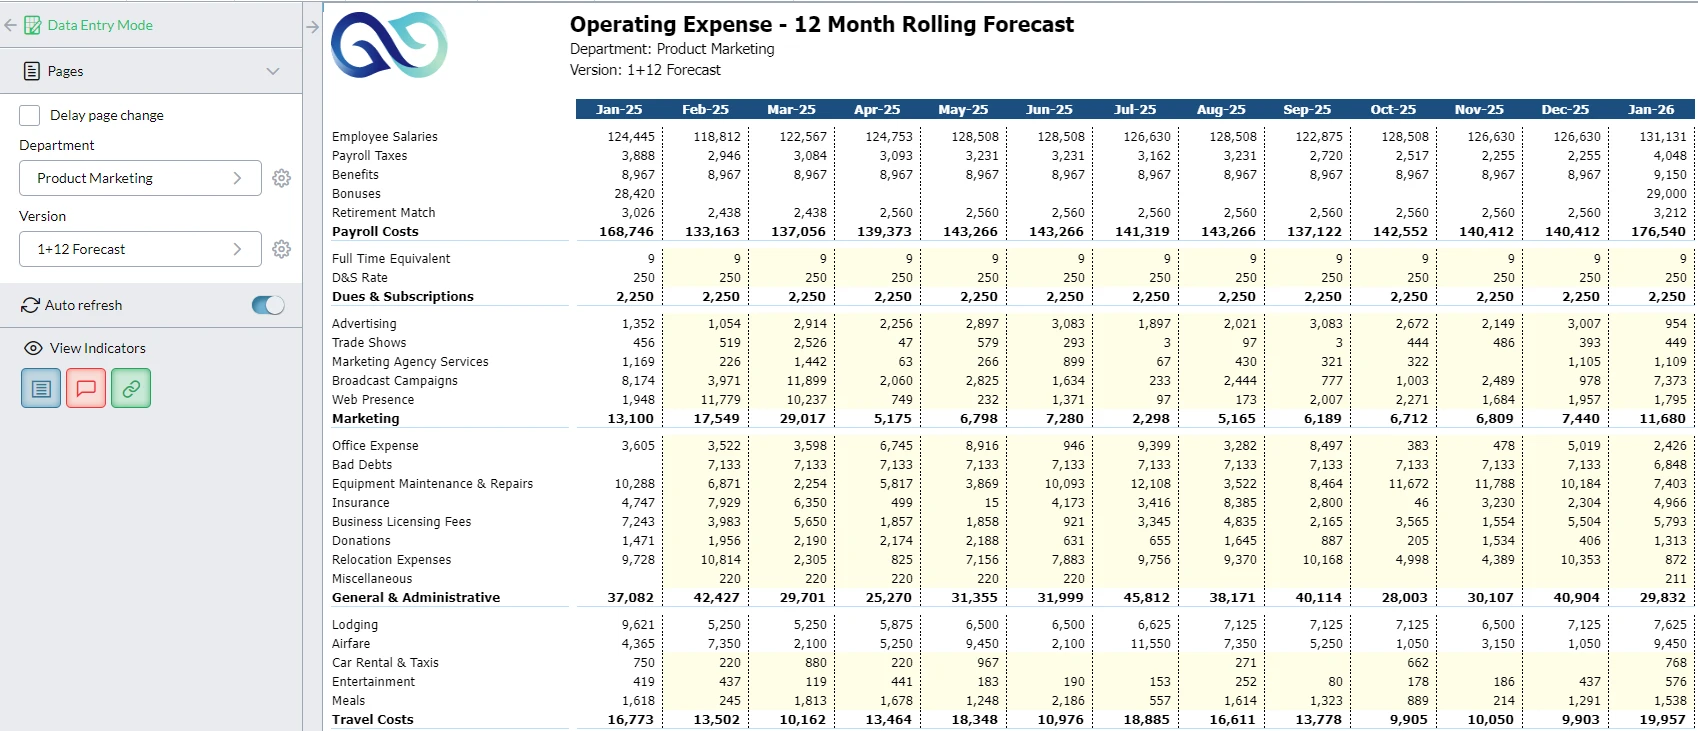The height and width of the screenshot is (731, 1698).
Task: Click the Dues & Subscriptions row label
Action: [403, 296]
